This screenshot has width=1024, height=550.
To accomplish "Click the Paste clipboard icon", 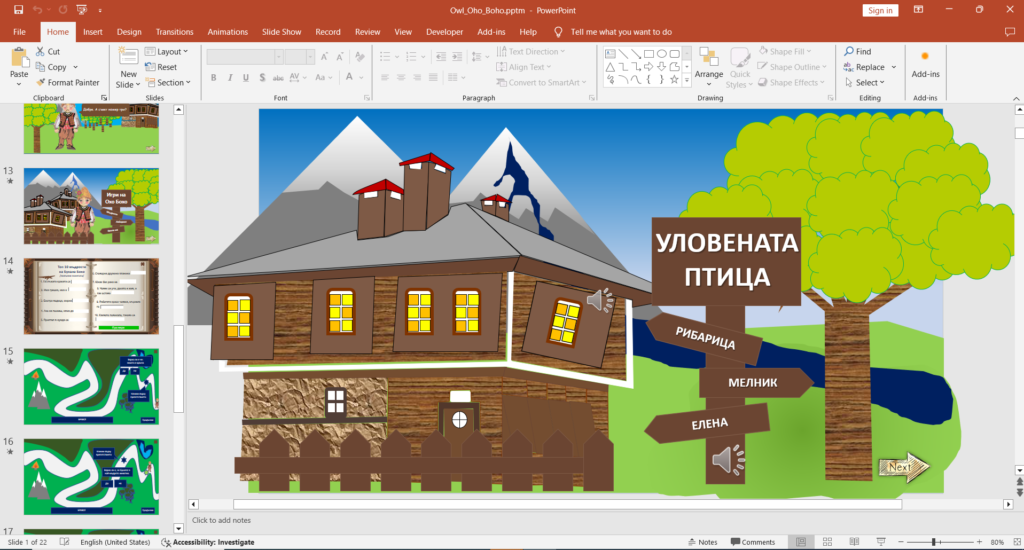I will 19,57.
